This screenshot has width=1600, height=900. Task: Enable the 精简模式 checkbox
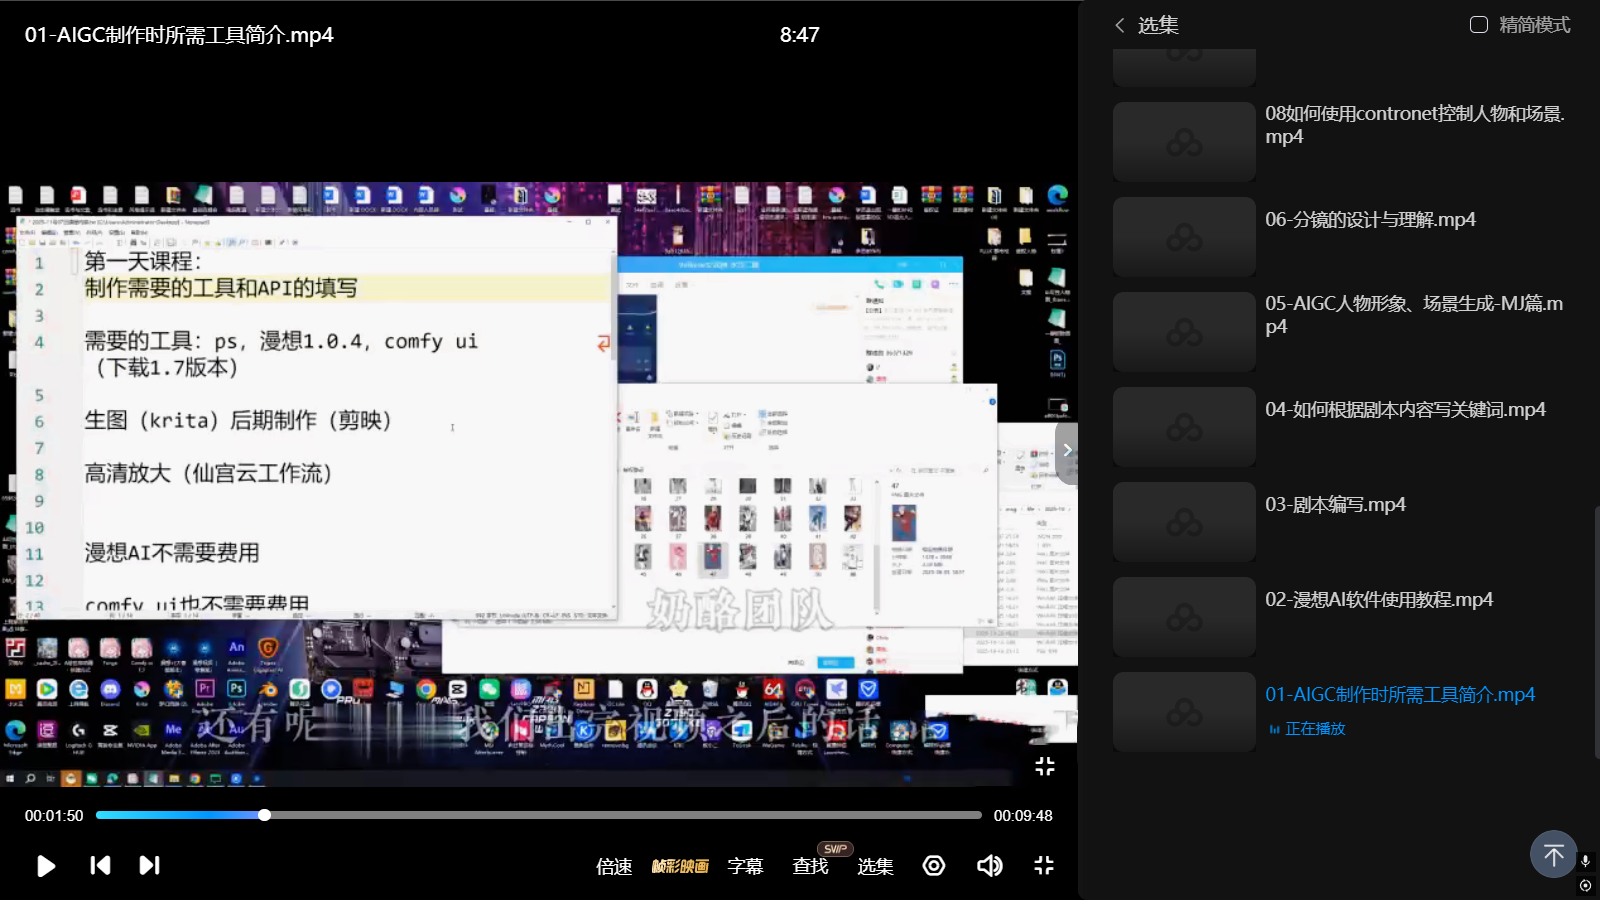(1479, 25)
